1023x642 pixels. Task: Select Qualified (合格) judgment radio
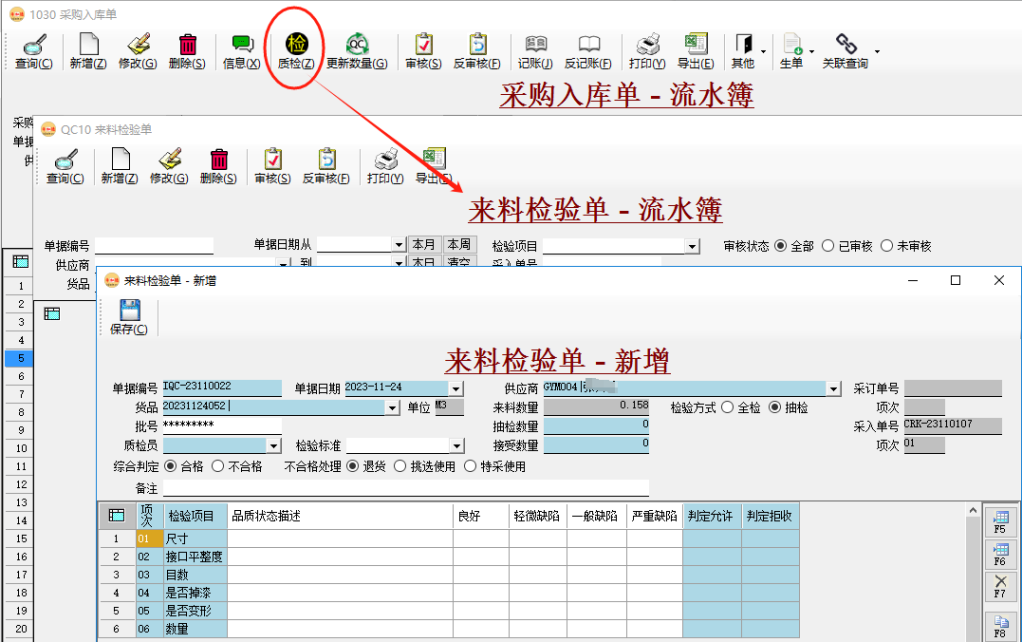170,466
